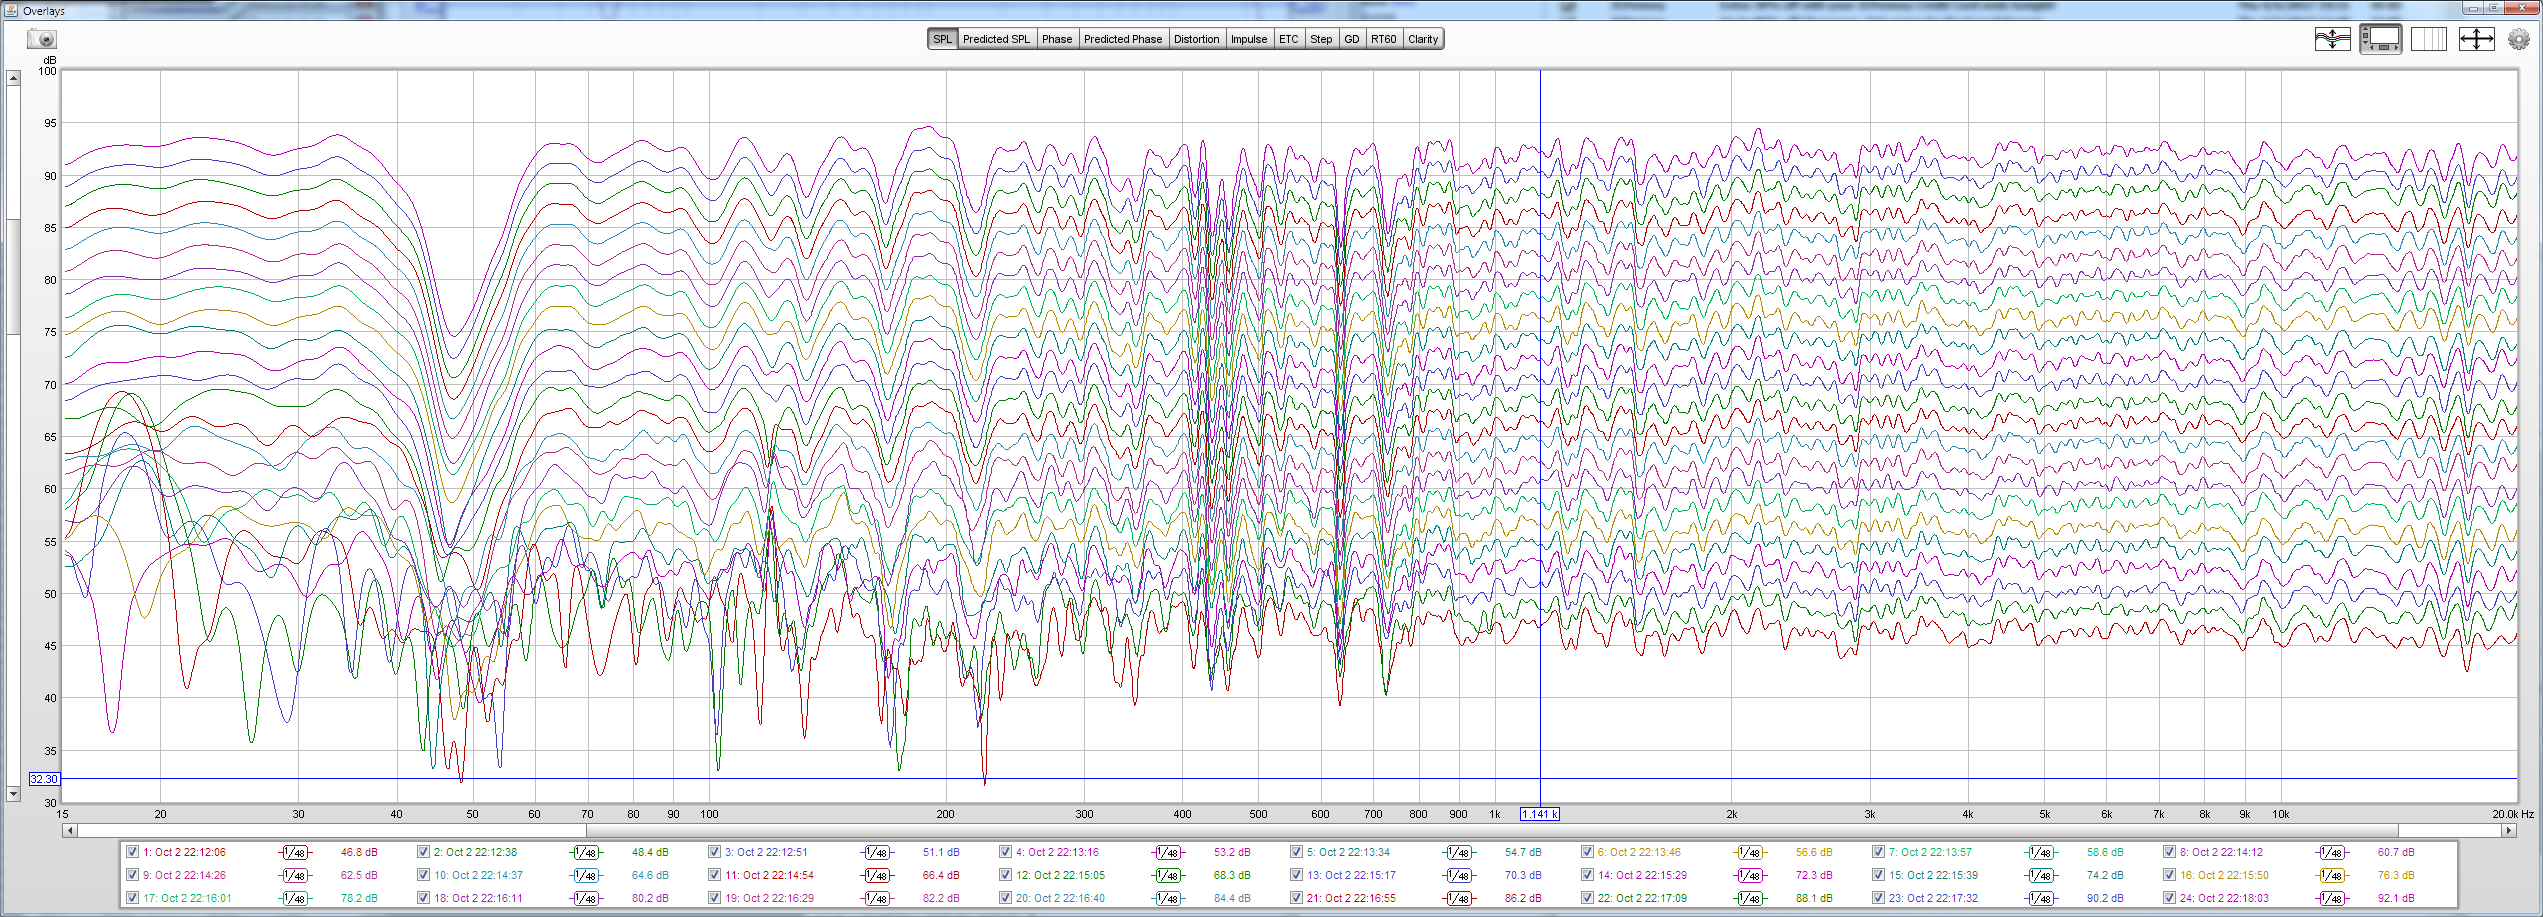
Task: Click label 8: Oct 2 22:14:12
Action: pos(2221,853)
